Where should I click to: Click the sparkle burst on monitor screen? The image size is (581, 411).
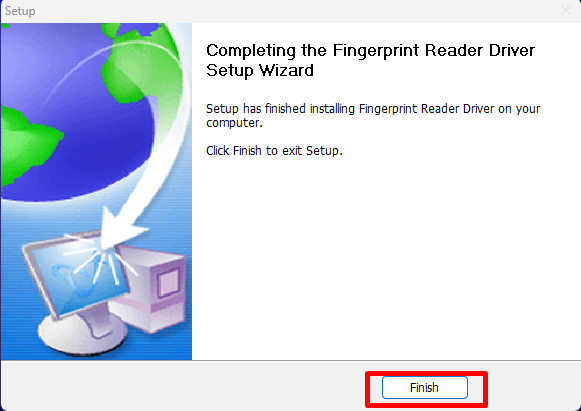100,259
